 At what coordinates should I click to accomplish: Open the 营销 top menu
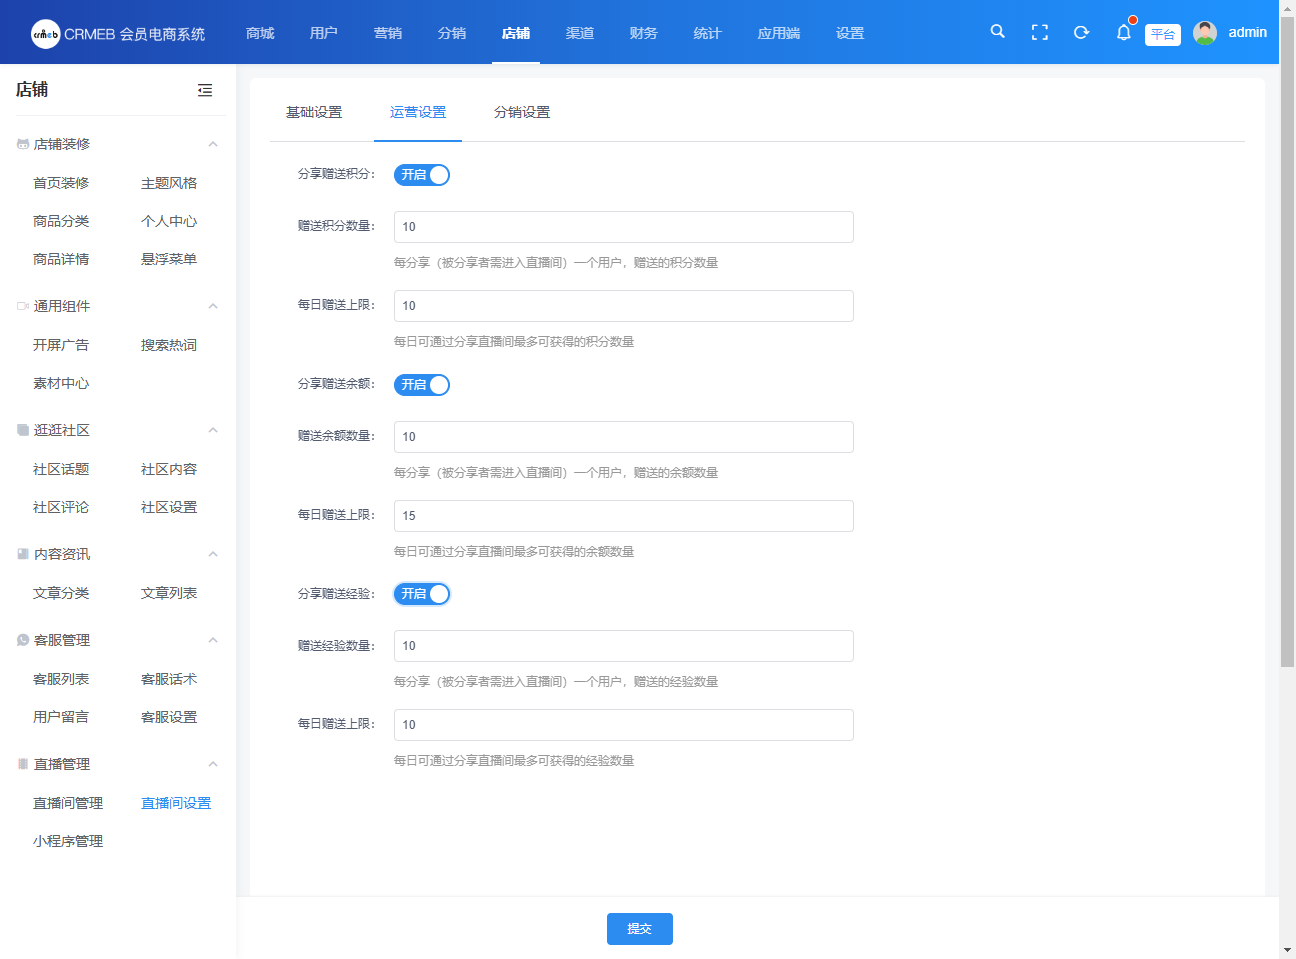(388, 33)
